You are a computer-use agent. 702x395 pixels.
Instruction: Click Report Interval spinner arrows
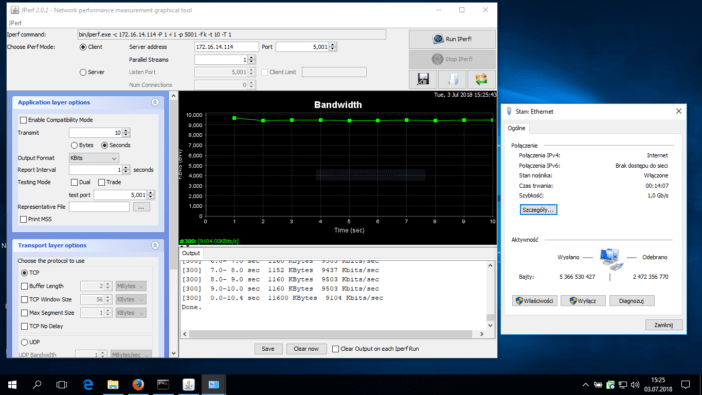tap(126, 170)
